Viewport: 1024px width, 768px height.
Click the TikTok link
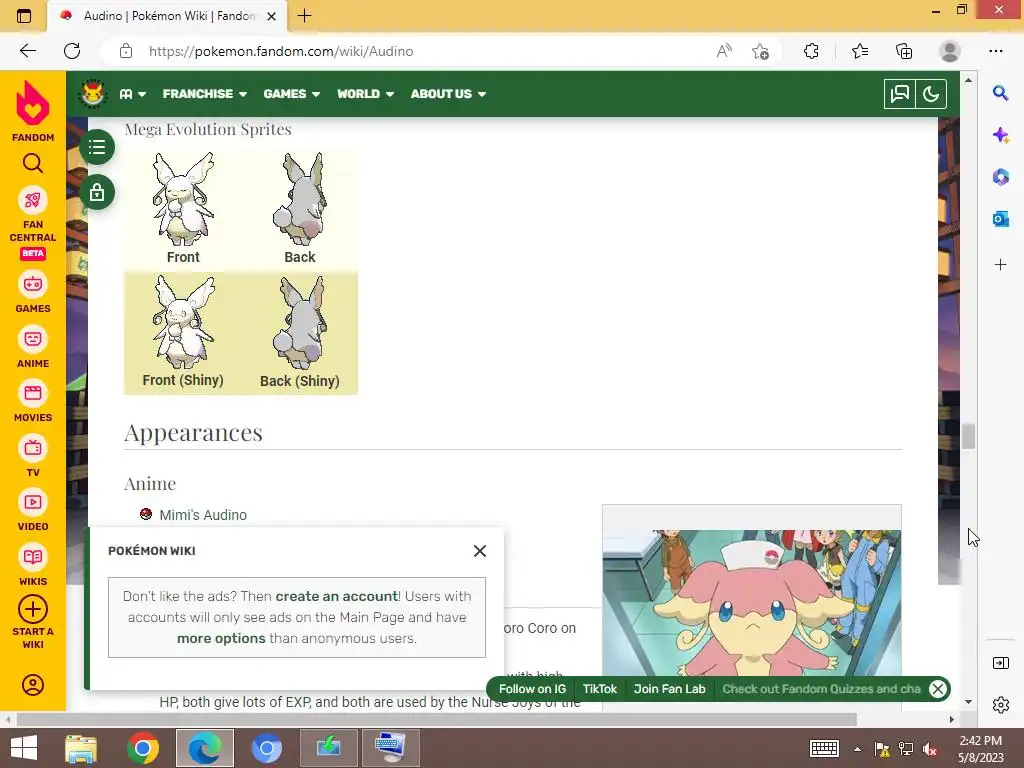600,689
